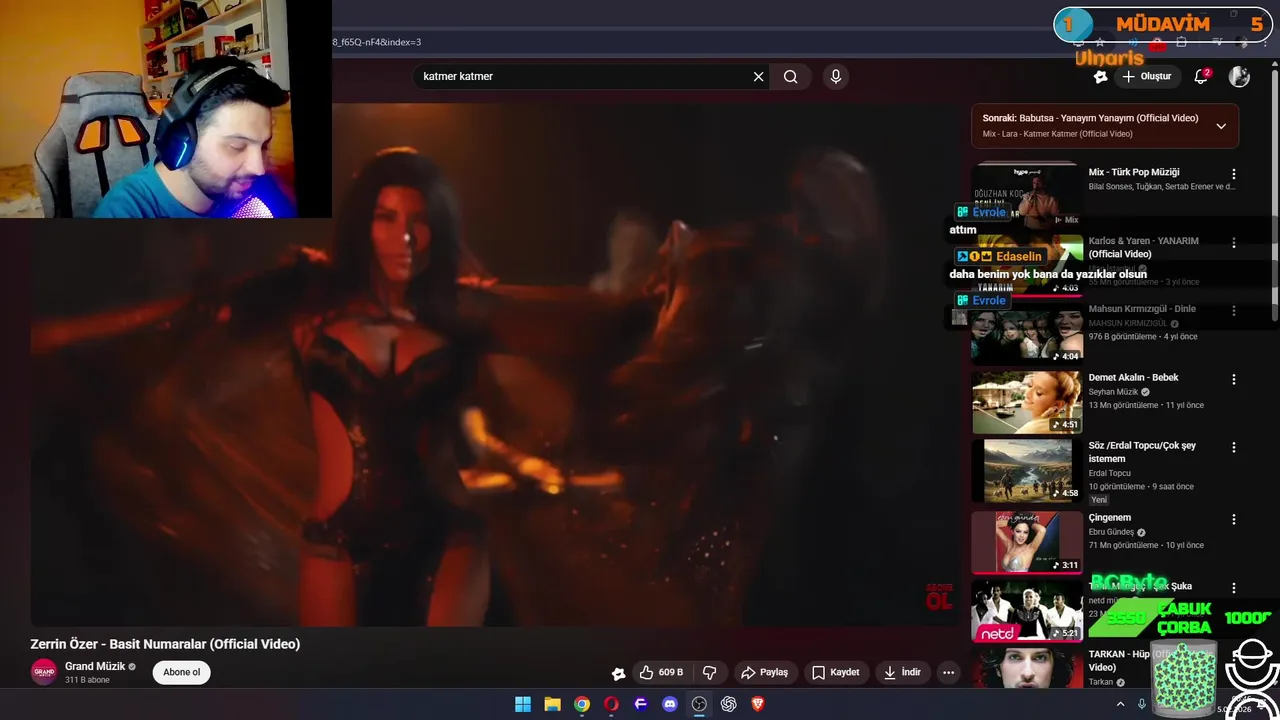Dislike the Zerrin Özer video

coord(710,672)
